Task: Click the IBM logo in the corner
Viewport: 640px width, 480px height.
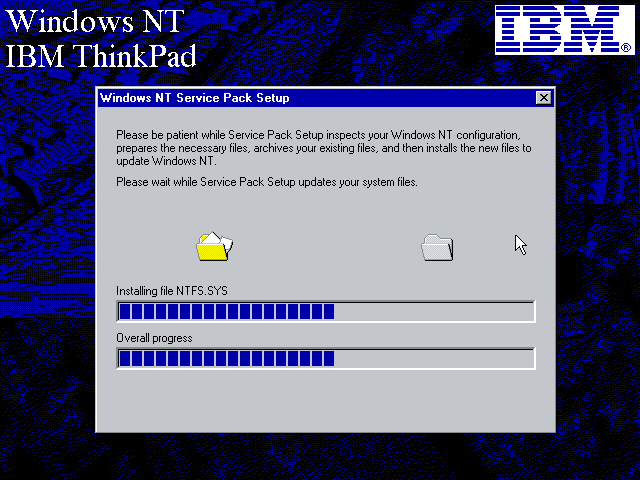Action: (565, 29)
